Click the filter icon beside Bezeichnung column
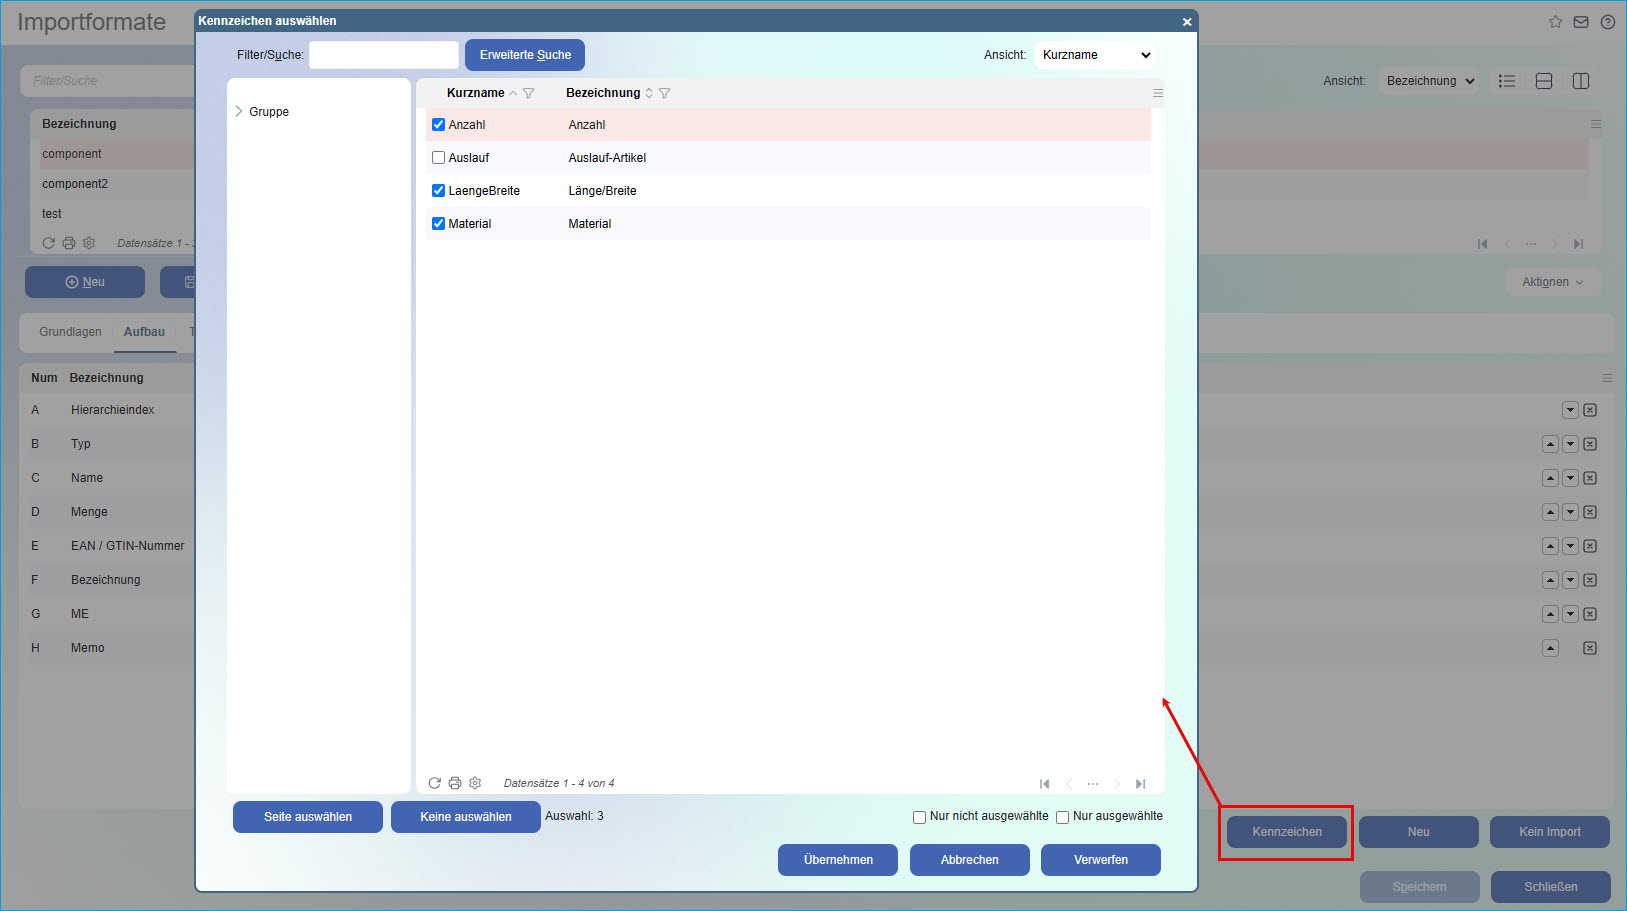 click(x=664, y=93)
